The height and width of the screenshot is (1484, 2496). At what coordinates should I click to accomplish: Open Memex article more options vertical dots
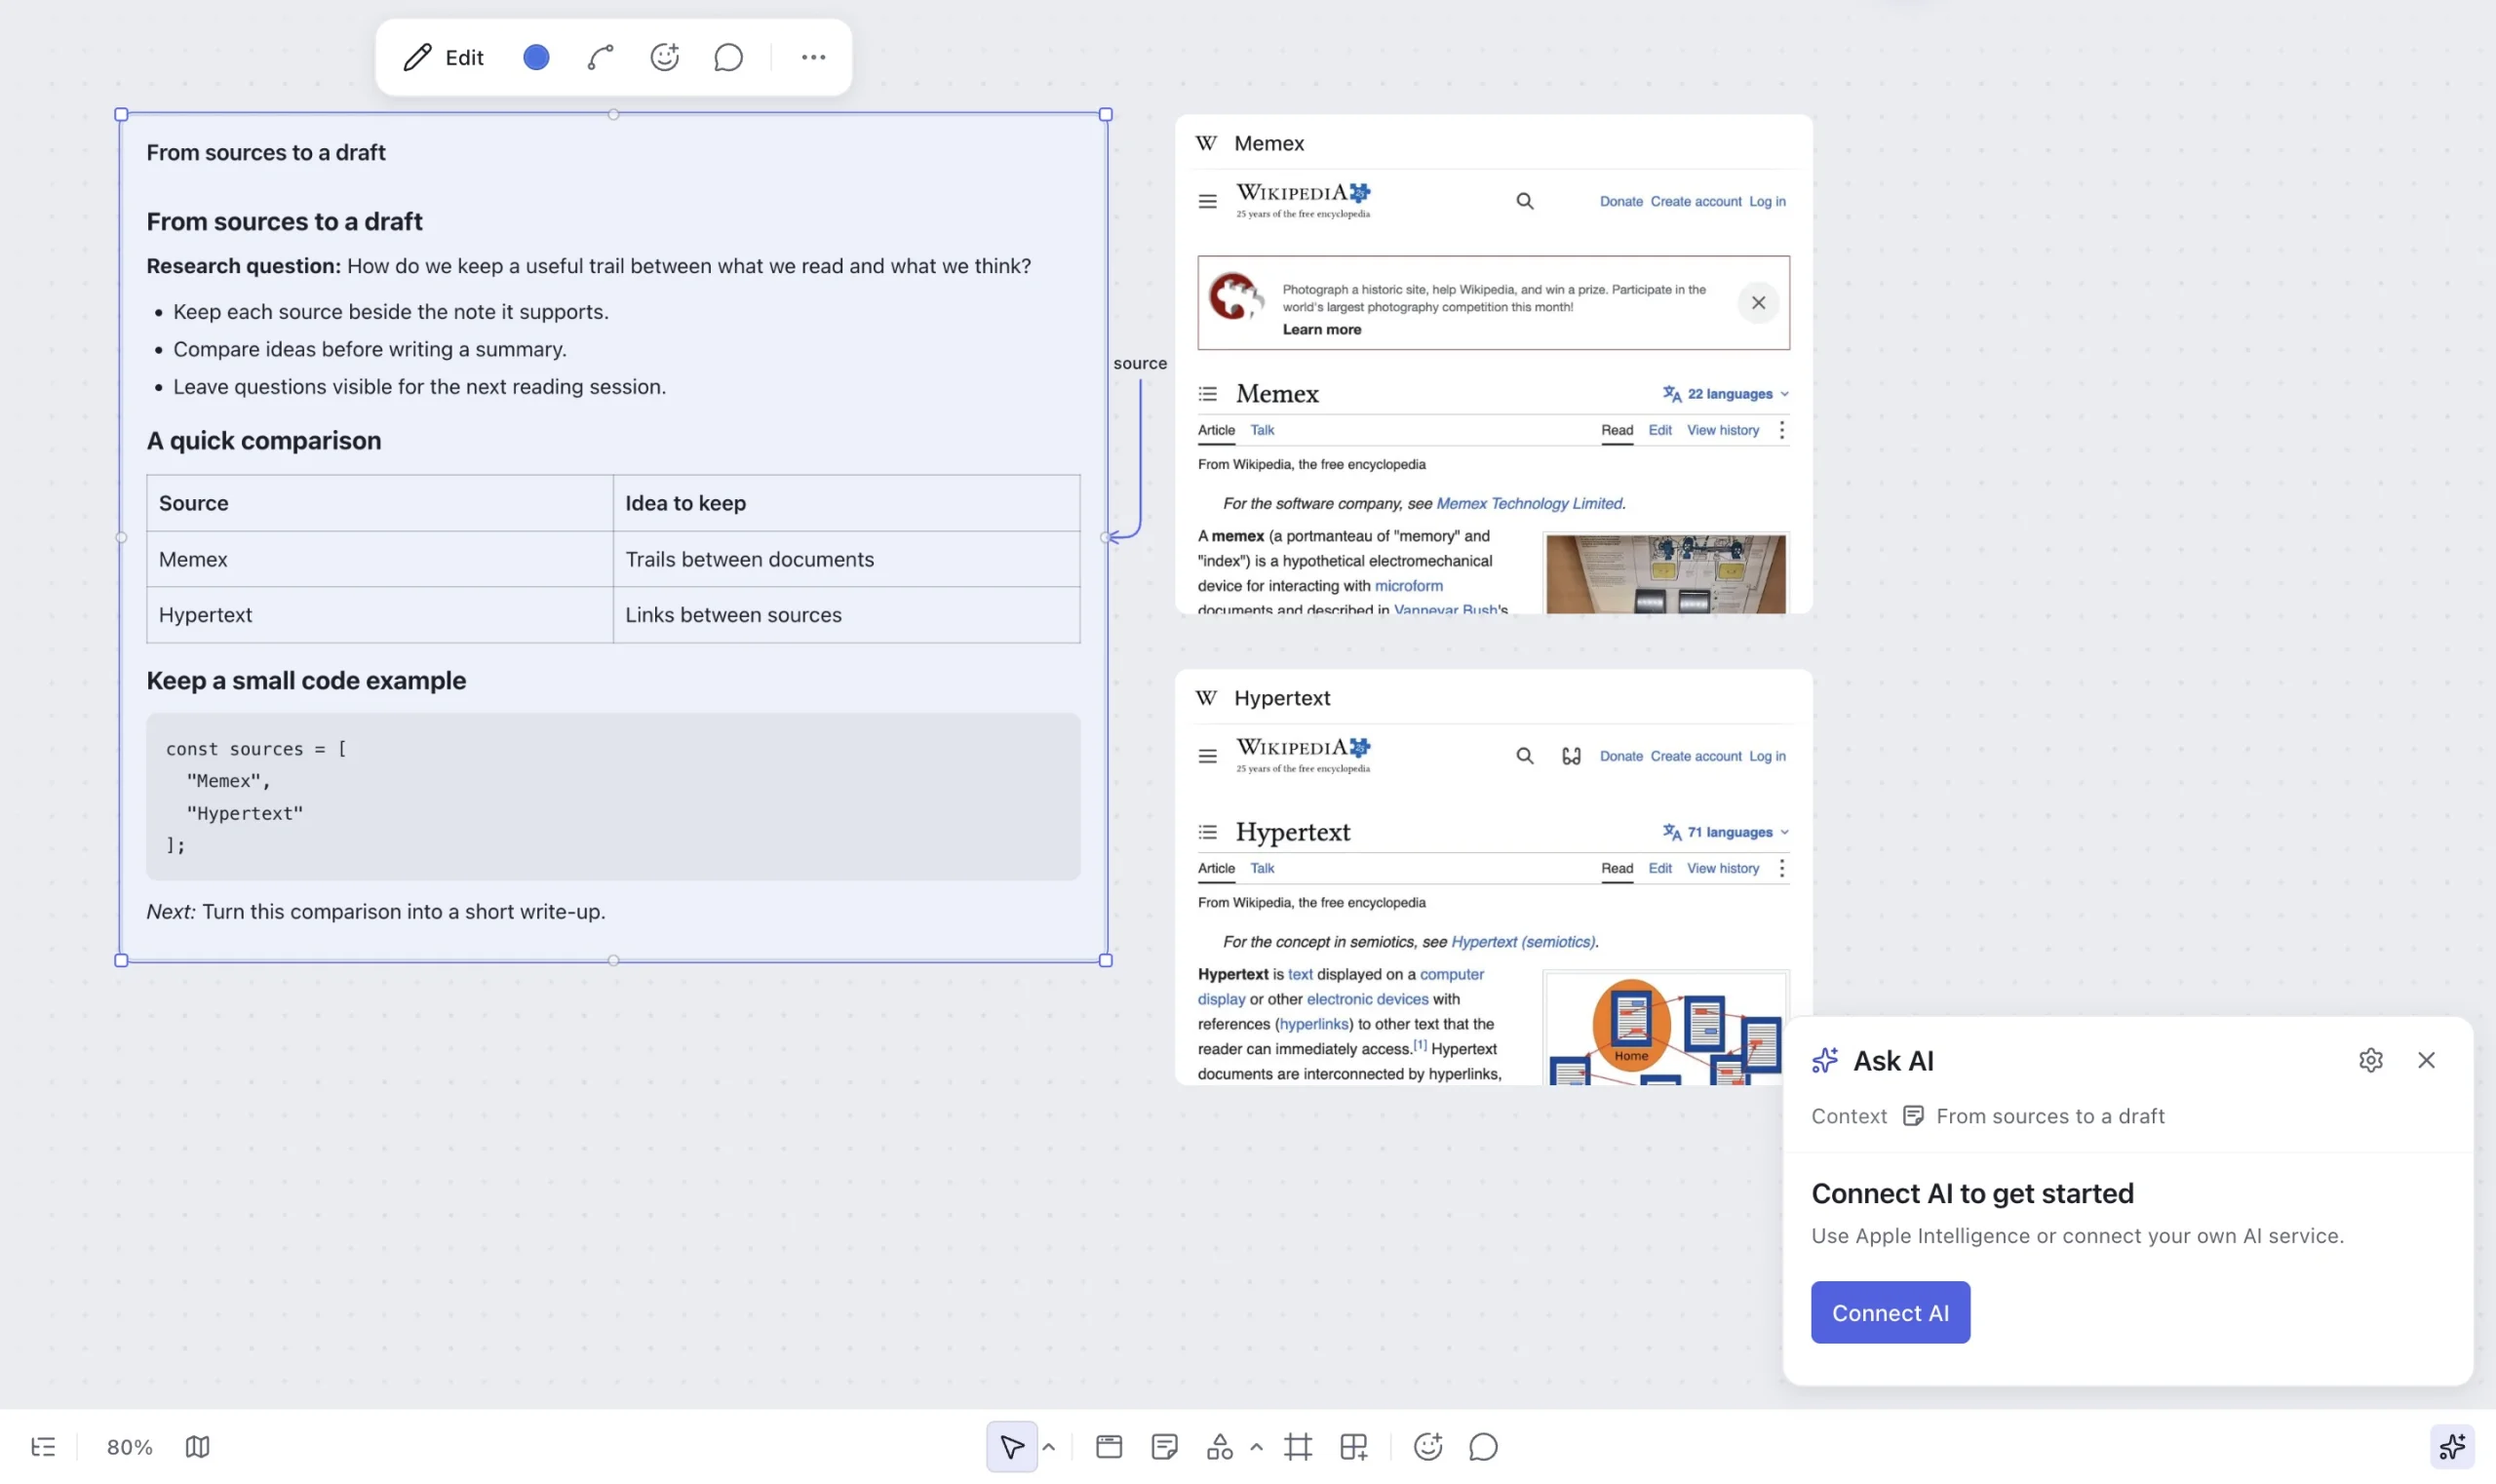pyautogui.click(x=1781, y=430)
